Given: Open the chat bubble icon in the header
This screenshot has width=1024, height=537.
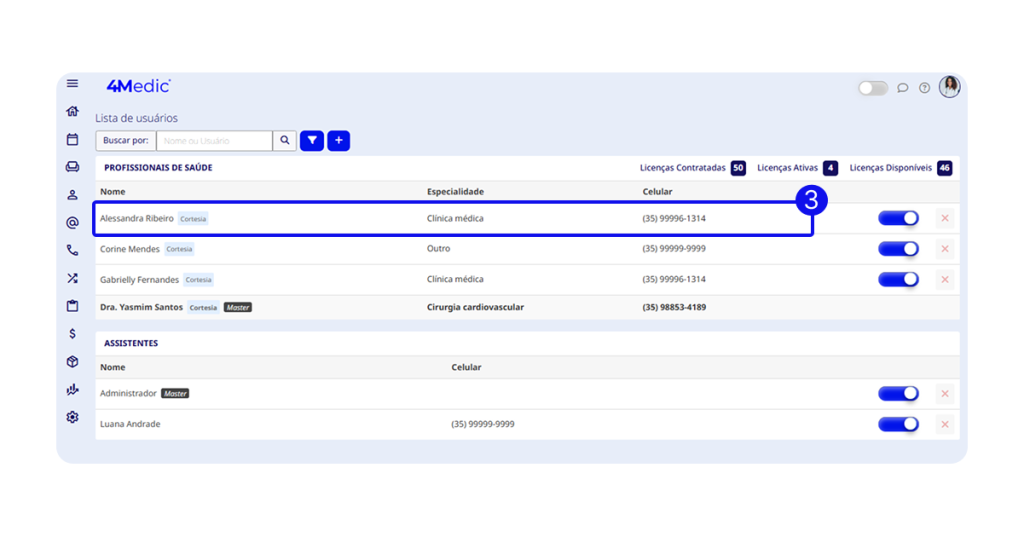Looking at the screenshot, I should tap(902, 88).
